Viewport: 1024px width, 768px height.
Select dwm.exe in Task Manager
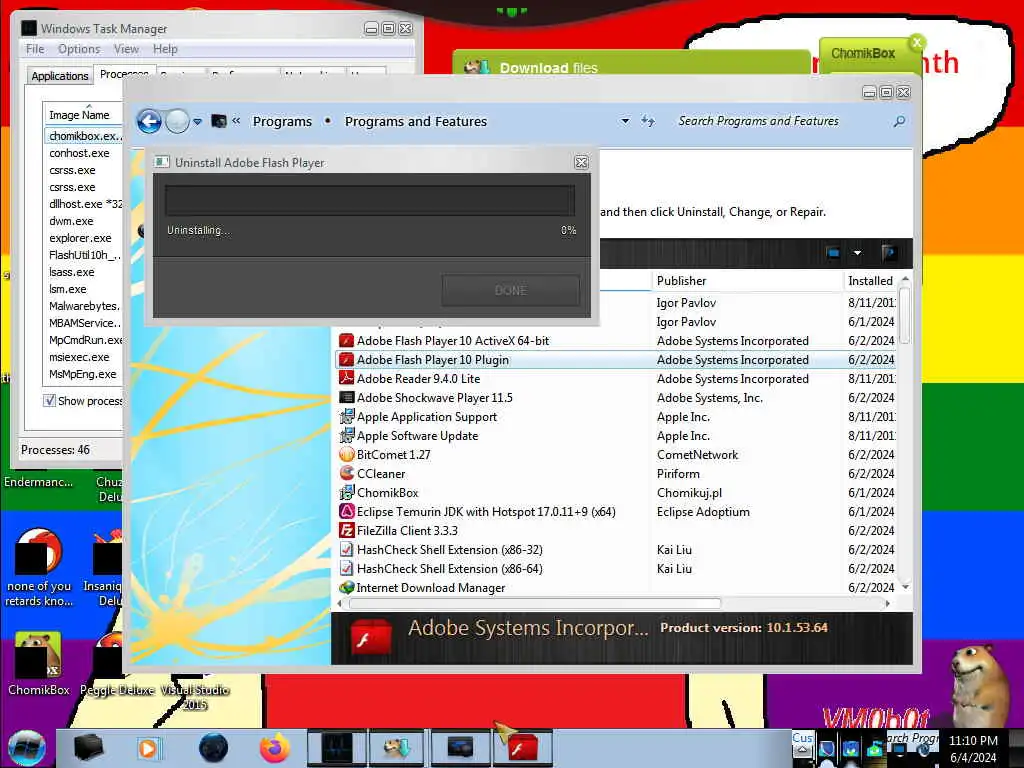71,221
